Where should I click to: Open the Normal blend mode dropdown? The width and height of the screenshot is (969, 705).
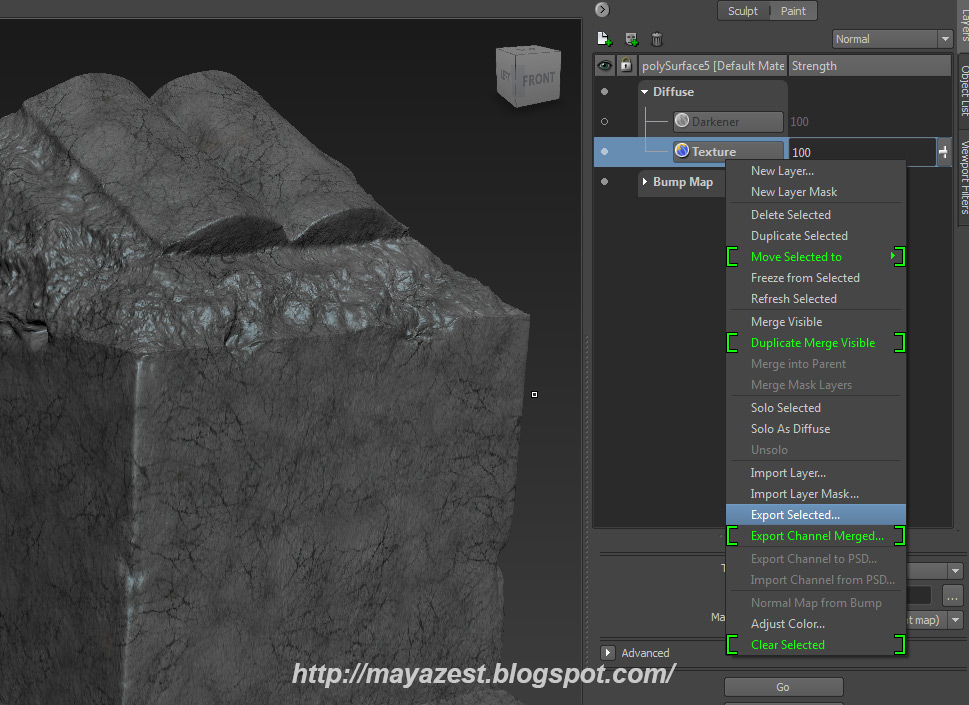tap(890, 38)
